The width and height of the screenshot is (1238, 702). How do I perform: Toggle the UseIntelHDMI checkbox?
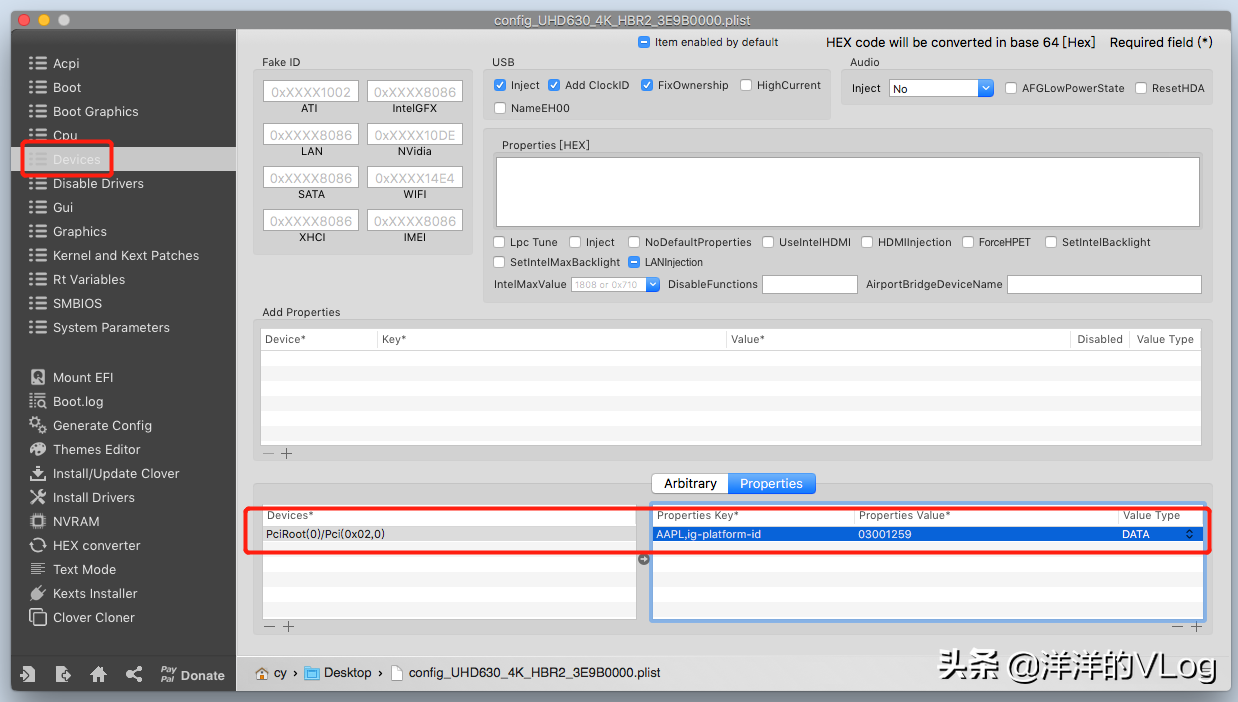(x=768, y=242)
